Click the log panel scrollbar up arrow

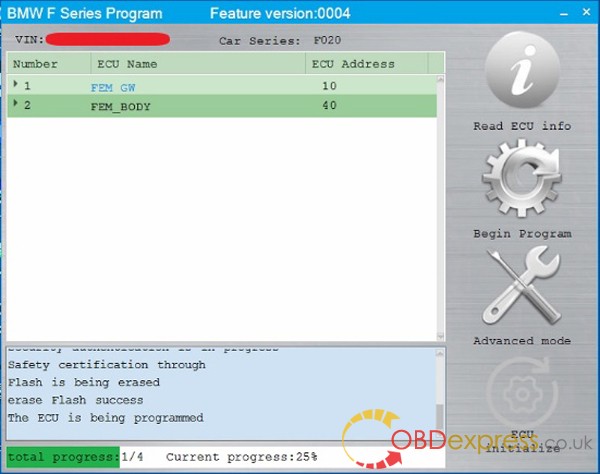tap(440, 353)
